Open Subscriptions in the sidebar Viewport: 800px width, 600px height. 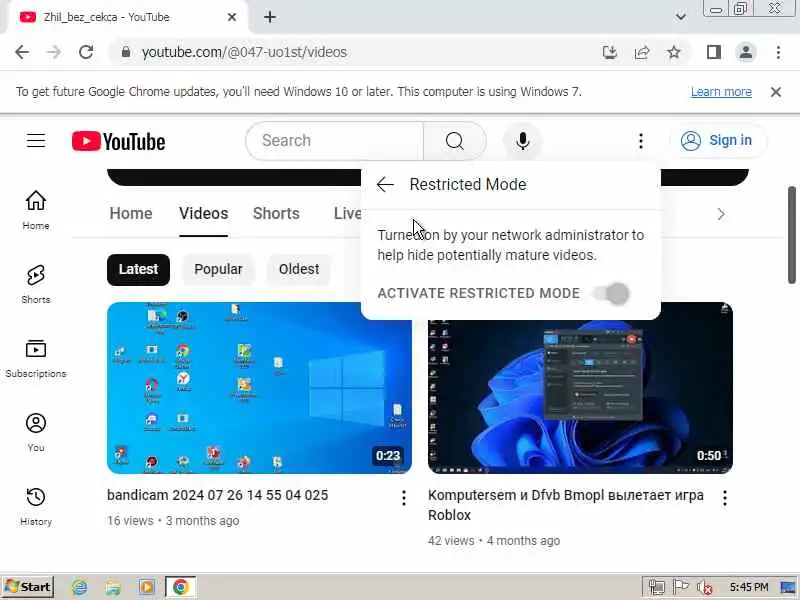point(36,358)
